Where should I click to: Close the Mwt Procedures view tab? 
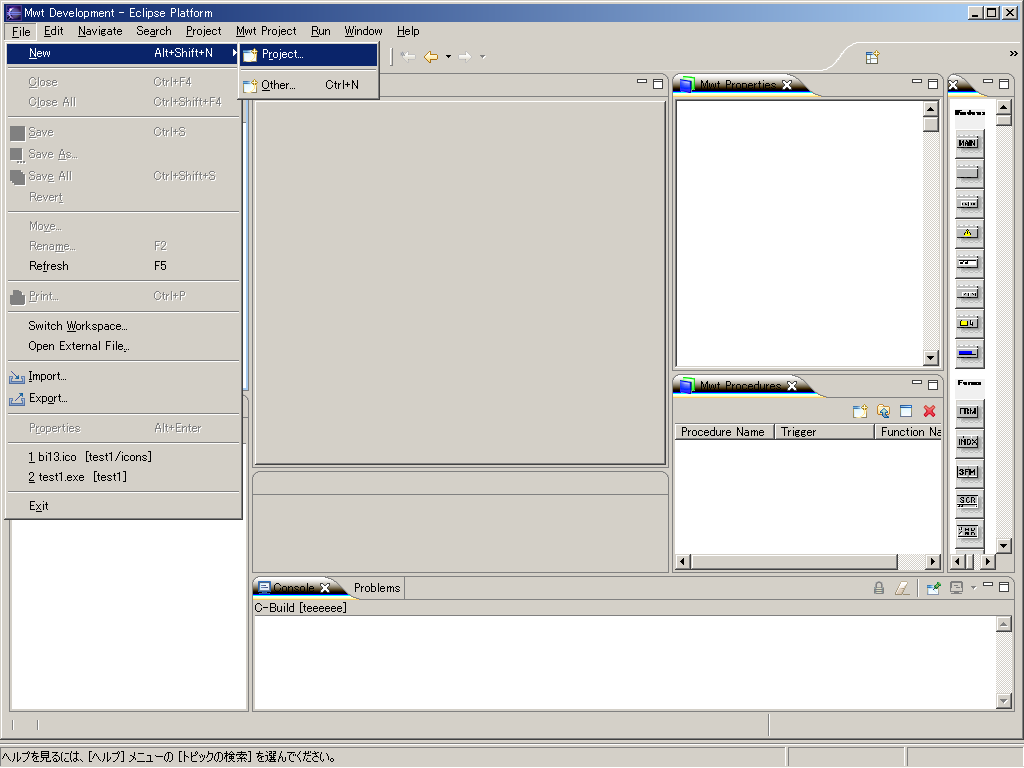pos(792,386)
